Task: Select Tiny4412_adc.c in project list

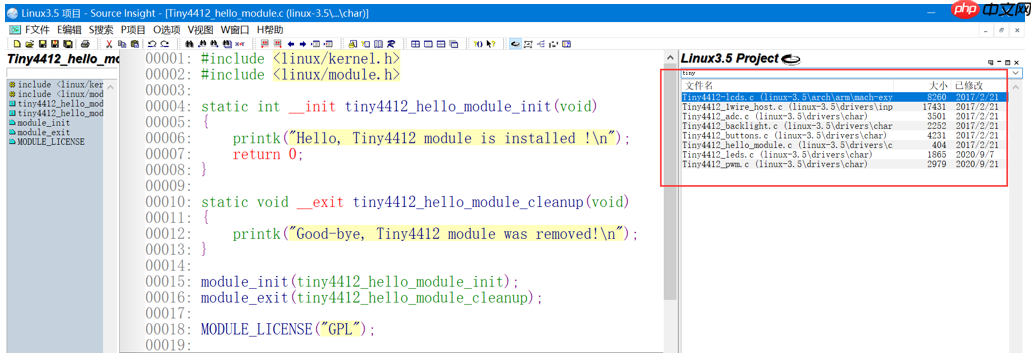Action: (x=844, y=116)
